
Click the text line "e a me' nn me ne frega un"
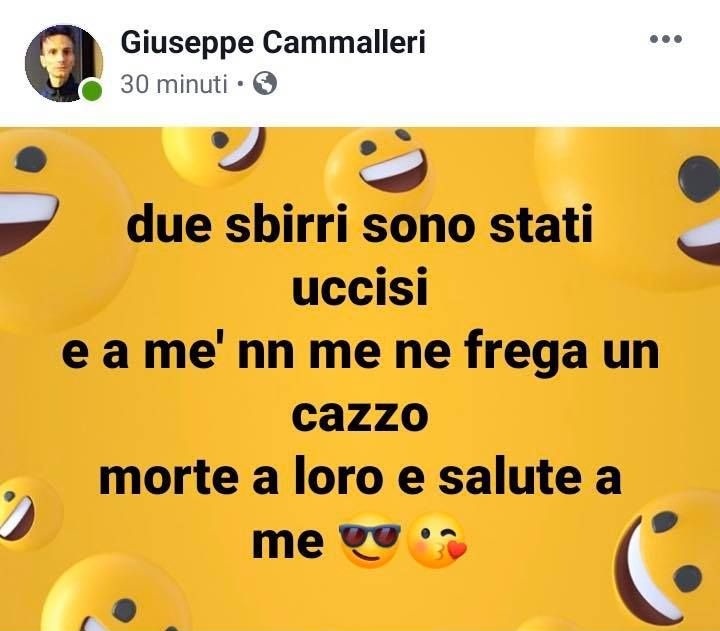(360, 354)
